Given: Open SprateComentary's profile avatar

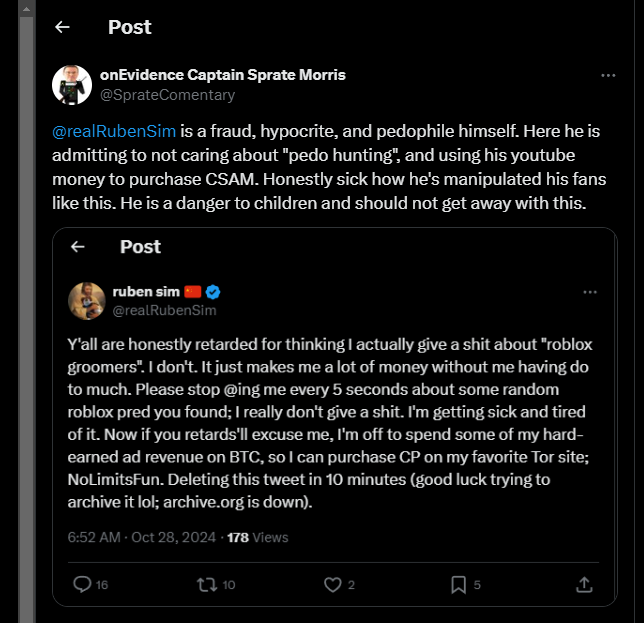Looking at the screenshot, I should coord(72,85).
